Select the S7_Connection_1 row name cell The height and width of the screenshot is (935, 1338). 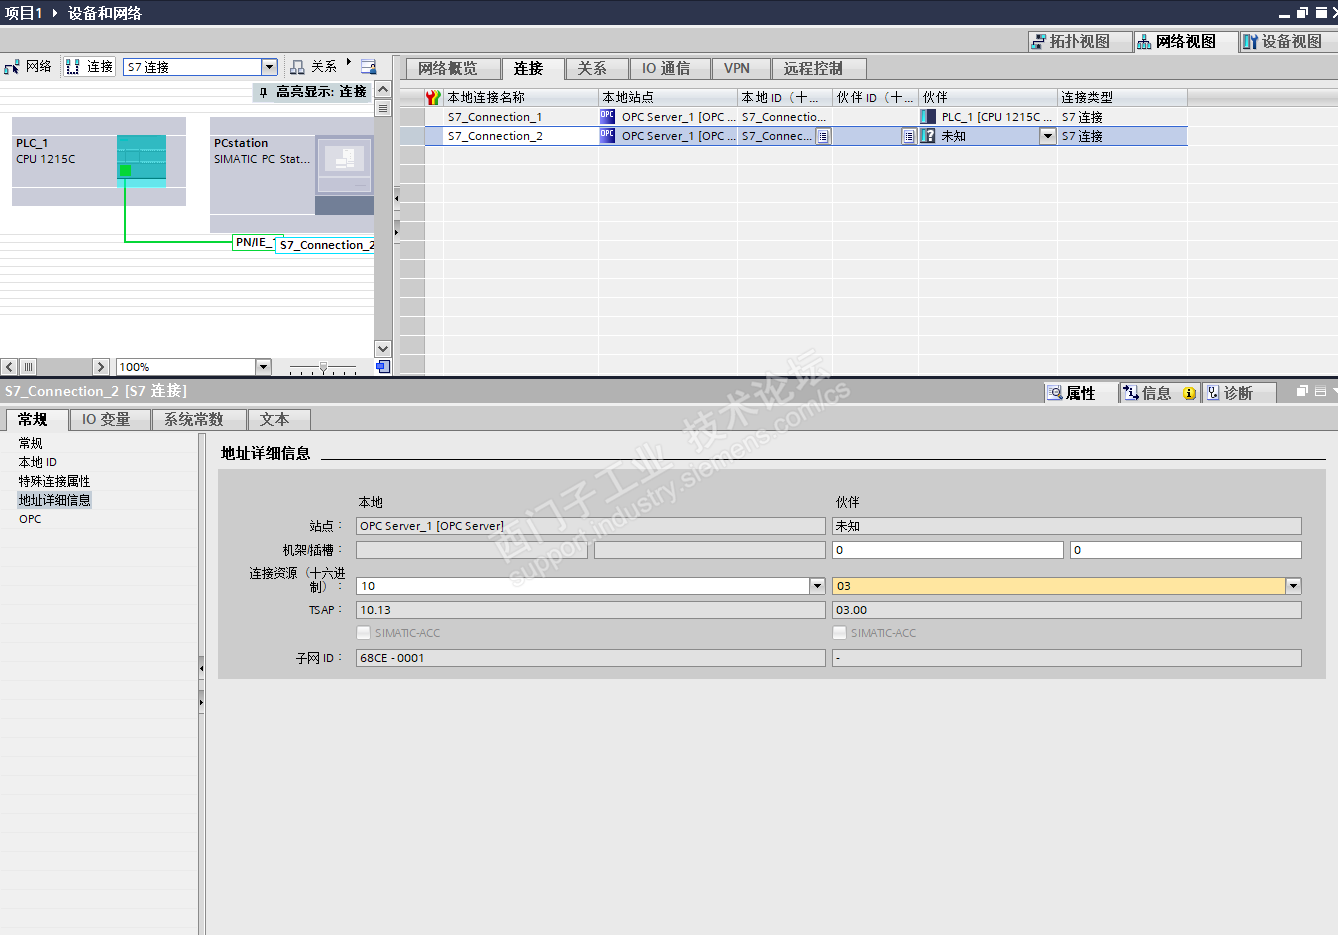[521, 117]
